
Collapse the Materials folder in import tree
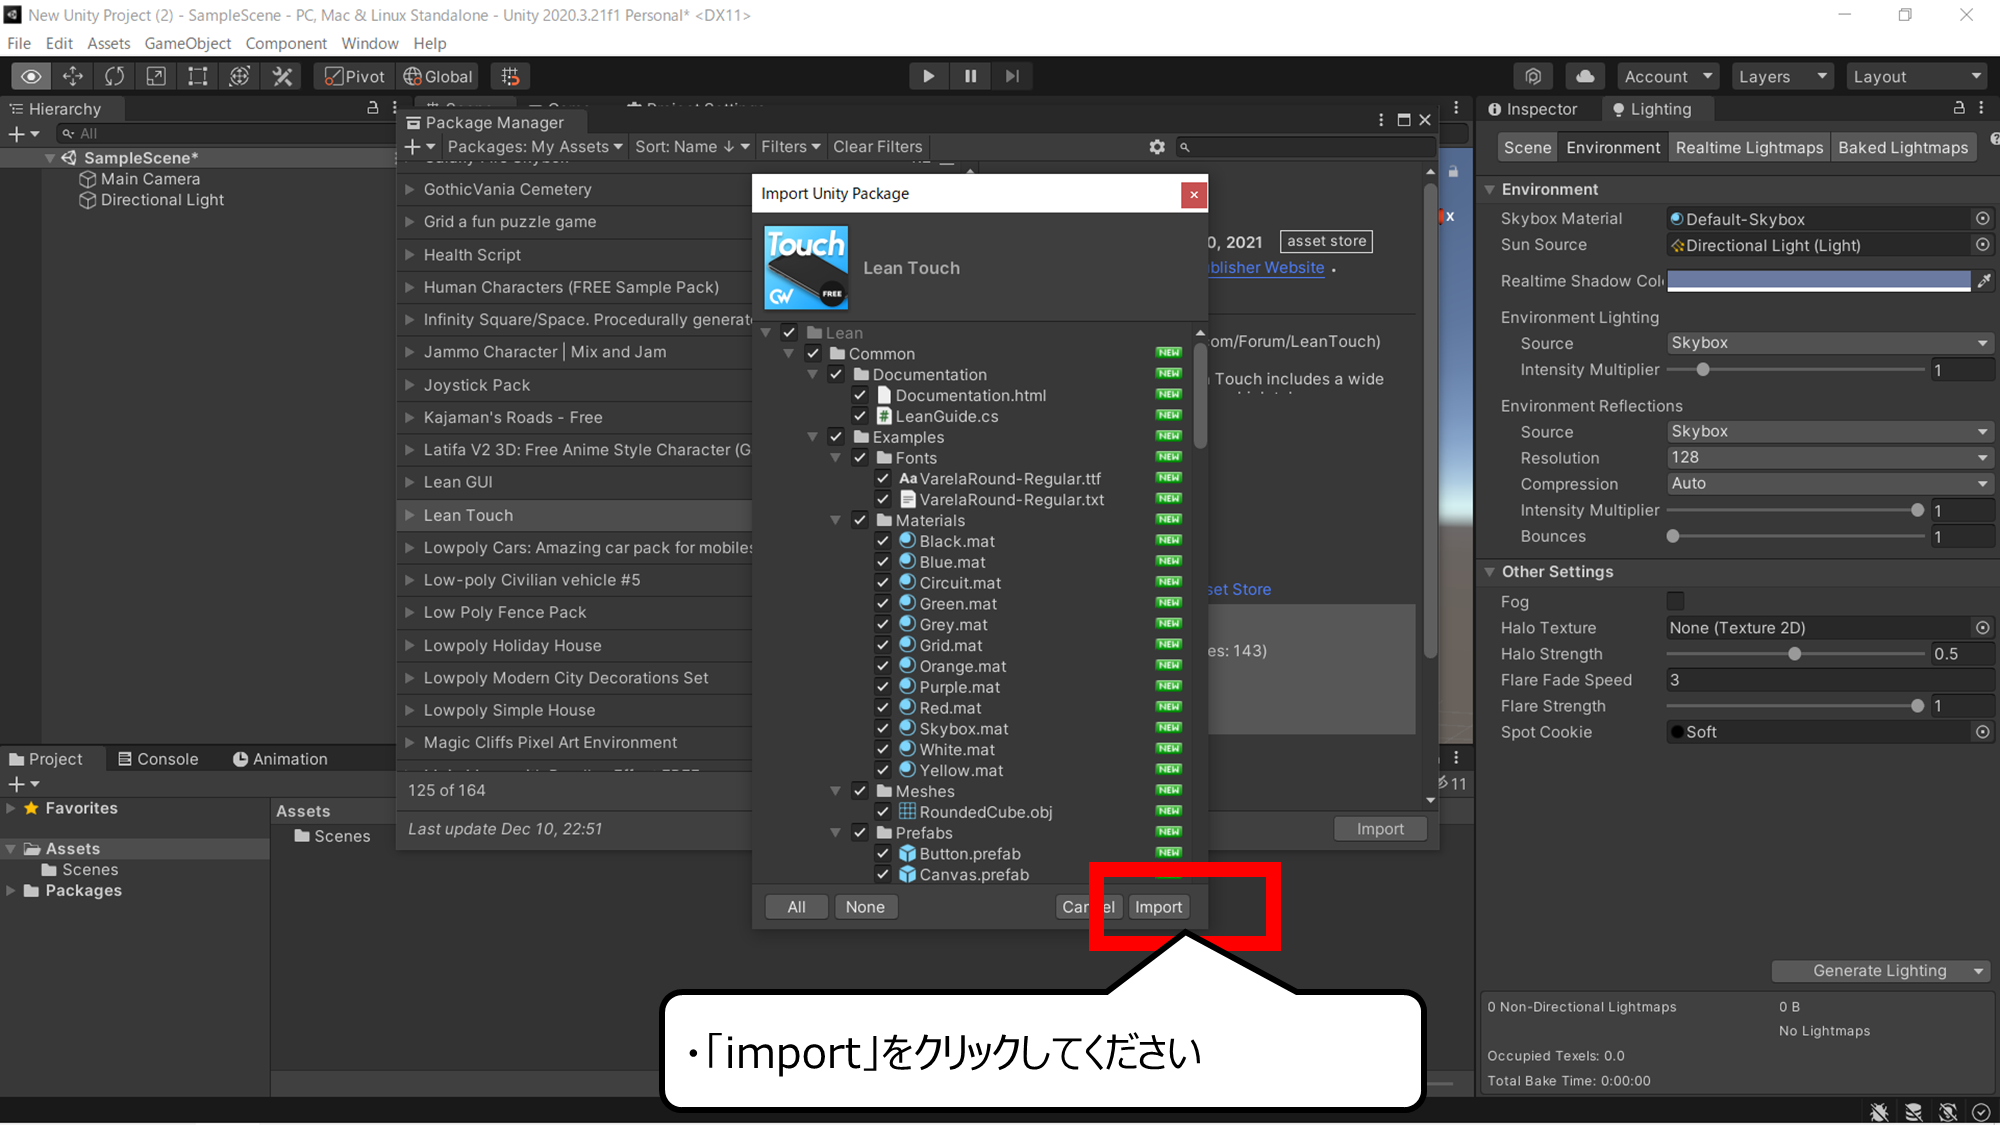836,520
